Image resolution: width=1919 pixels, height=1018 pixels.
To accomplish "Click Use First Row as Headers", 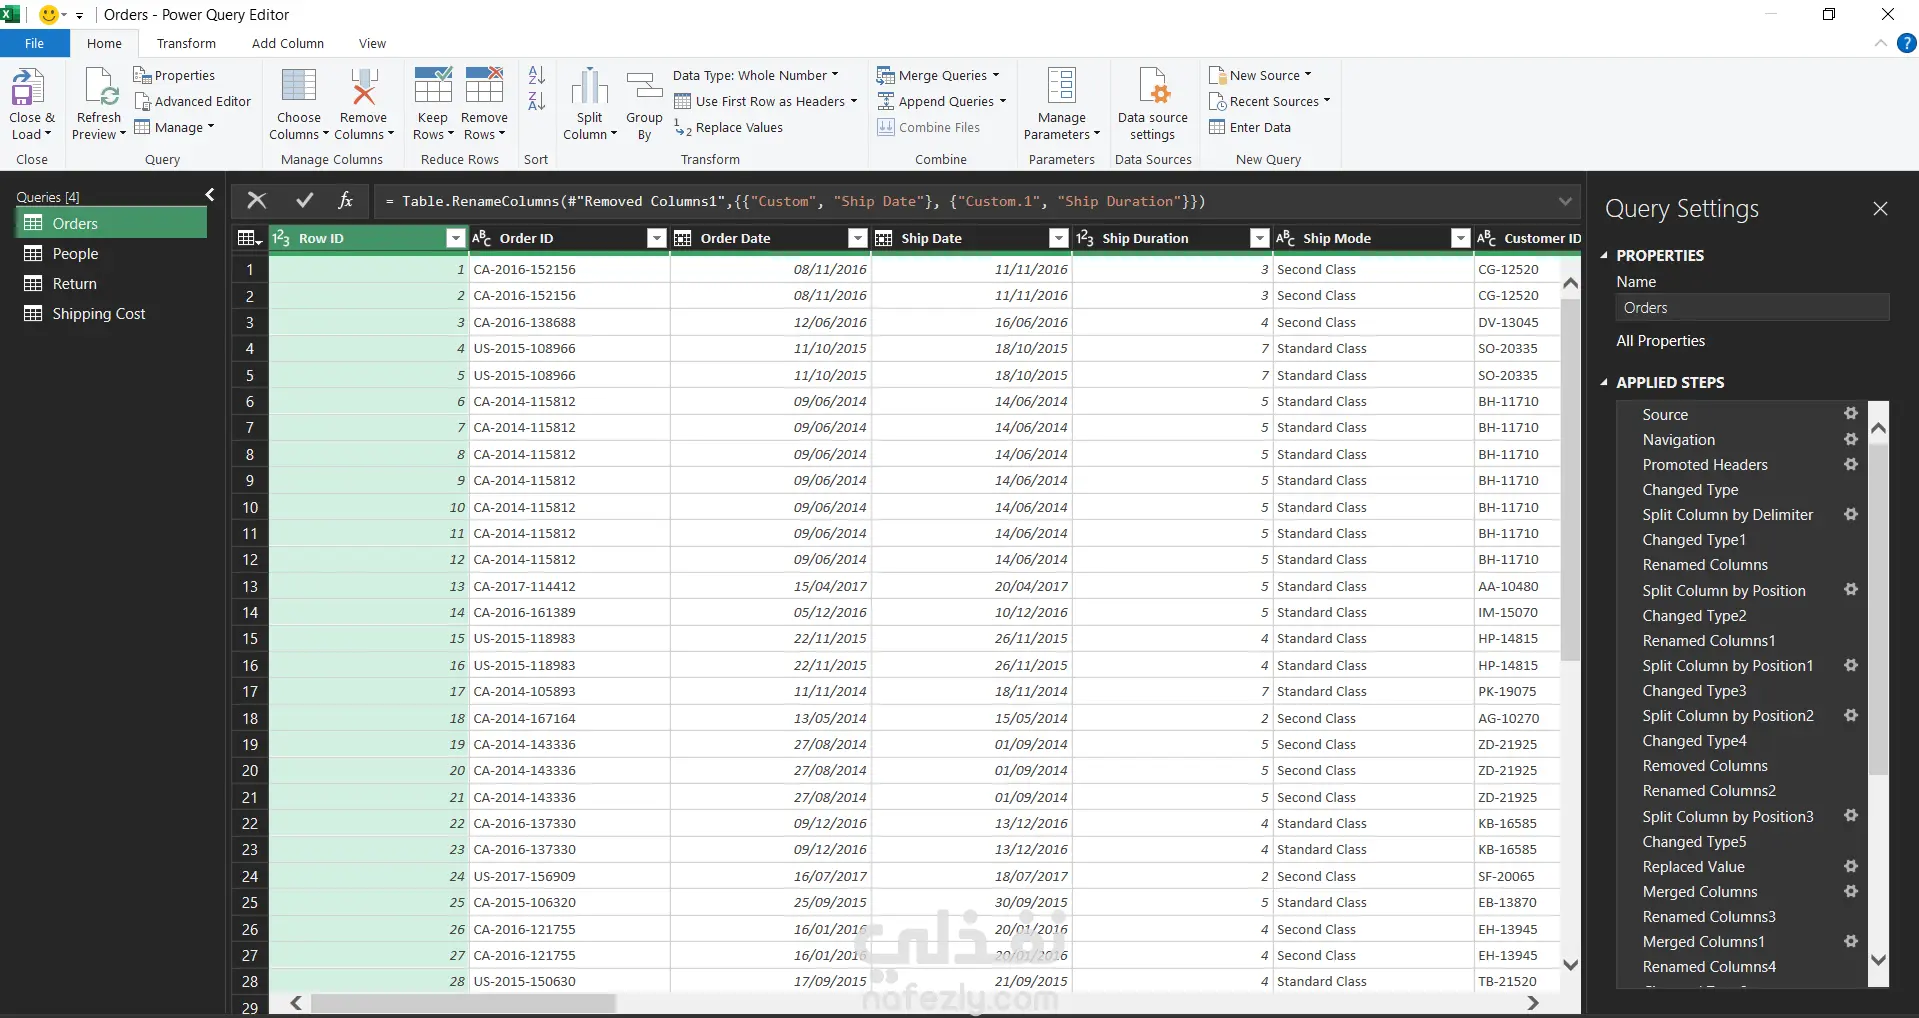I will pos(766,101).
